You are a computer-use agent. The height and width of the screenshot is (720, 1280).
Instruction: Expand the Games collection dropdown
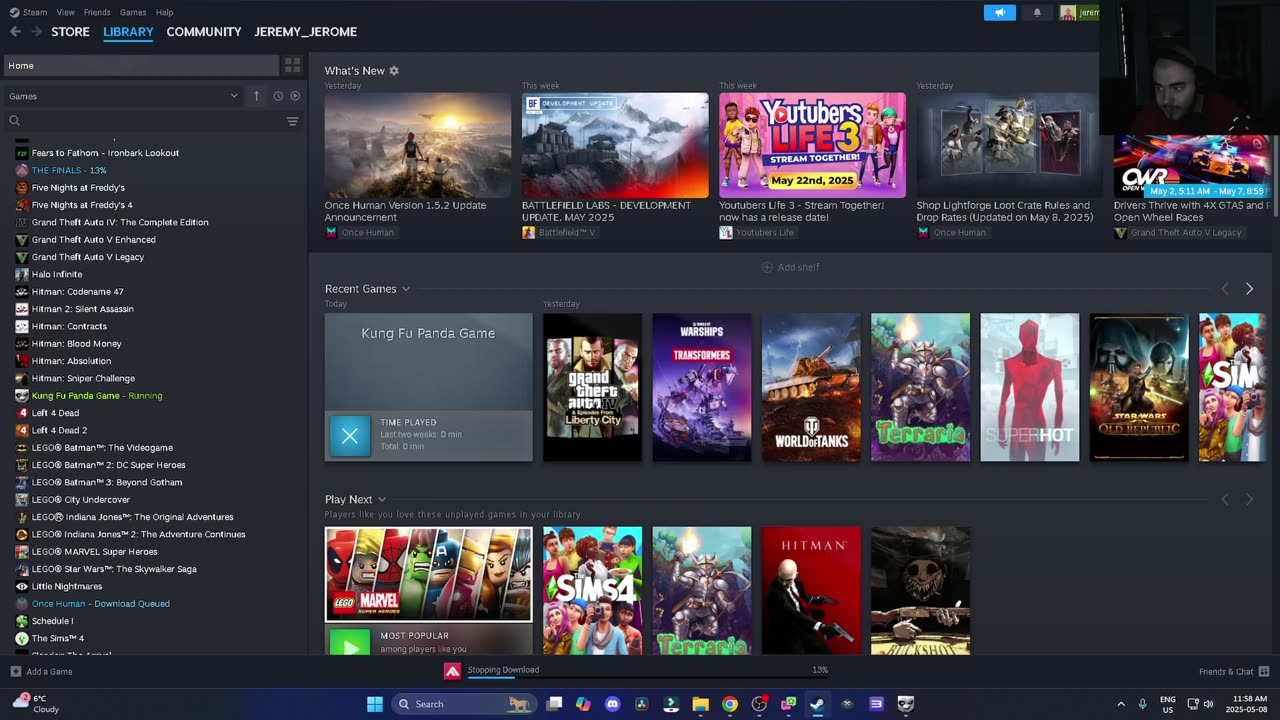tap(234, 96)
